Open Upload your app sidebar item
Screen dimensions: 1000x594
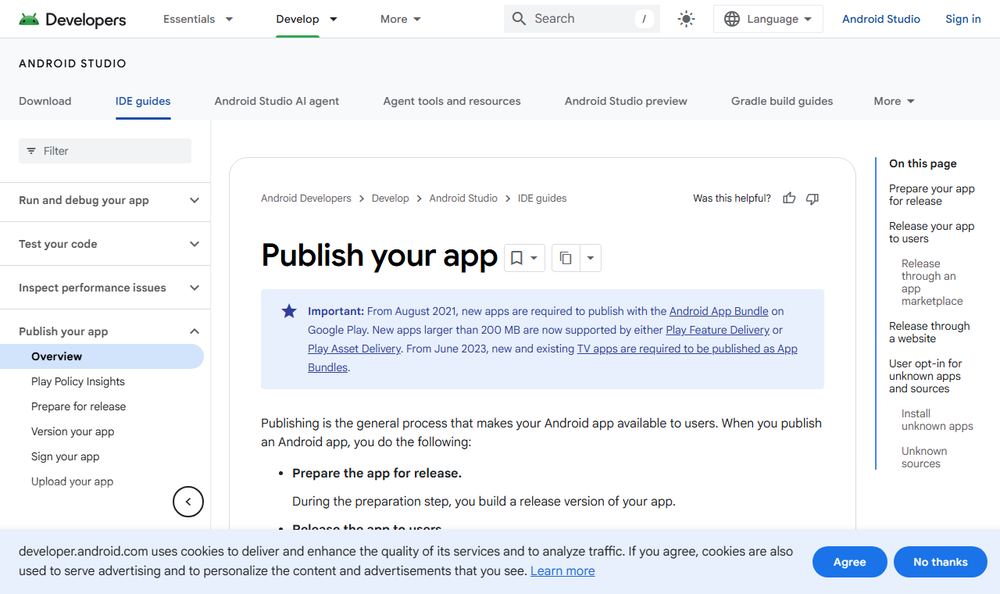(x=72, y=482)
